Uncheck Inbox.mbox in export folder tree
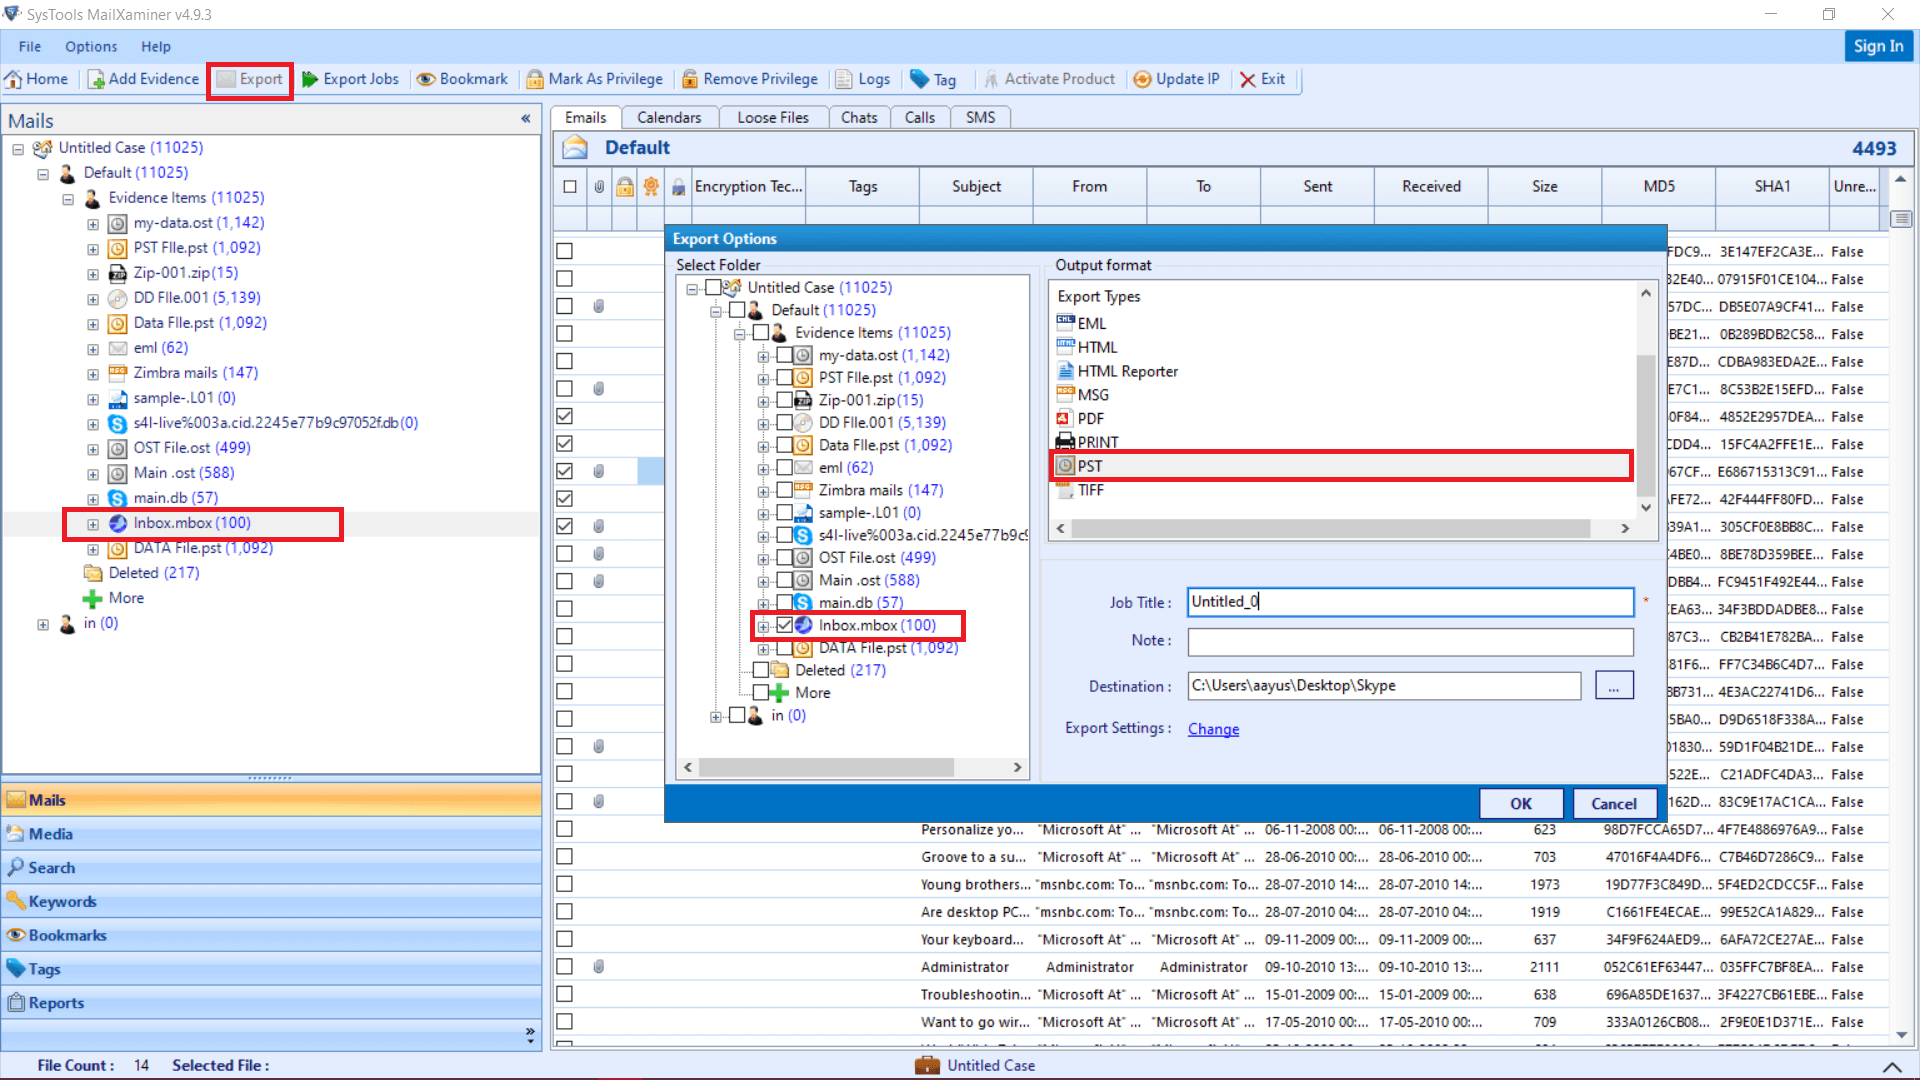 785,625
